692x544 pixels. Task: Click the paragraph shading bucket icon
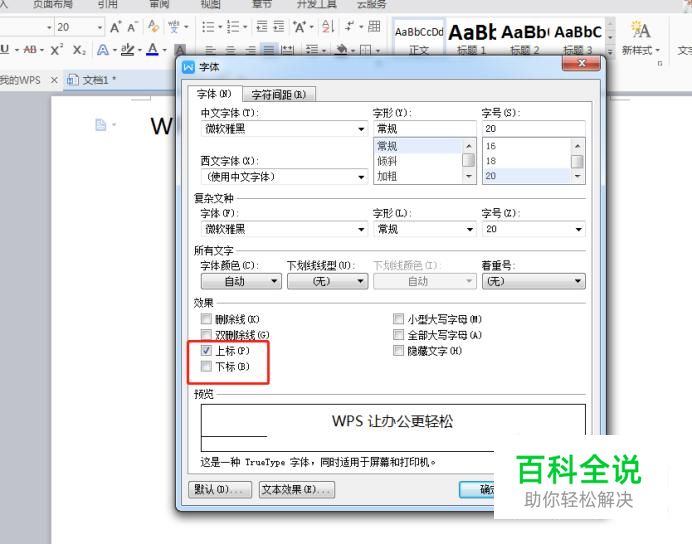tap(341, 49)
